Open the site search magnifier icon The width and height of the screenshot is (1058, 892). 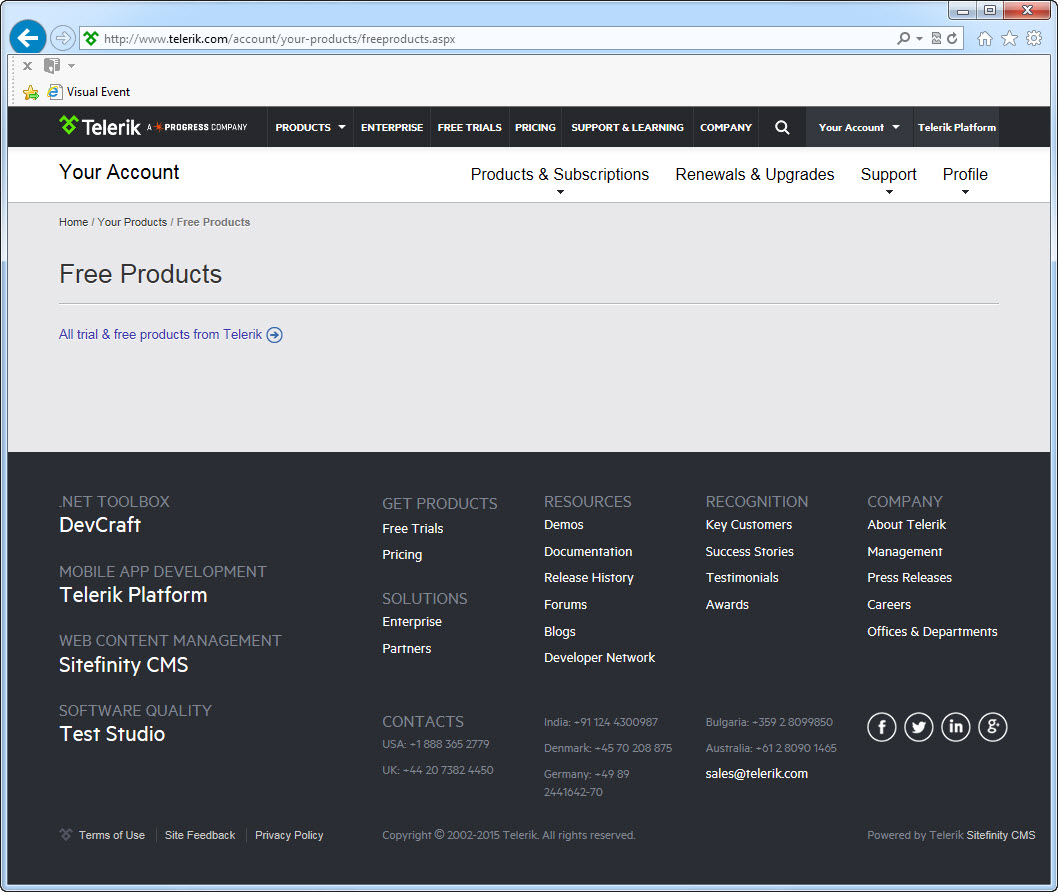(782, 128)
